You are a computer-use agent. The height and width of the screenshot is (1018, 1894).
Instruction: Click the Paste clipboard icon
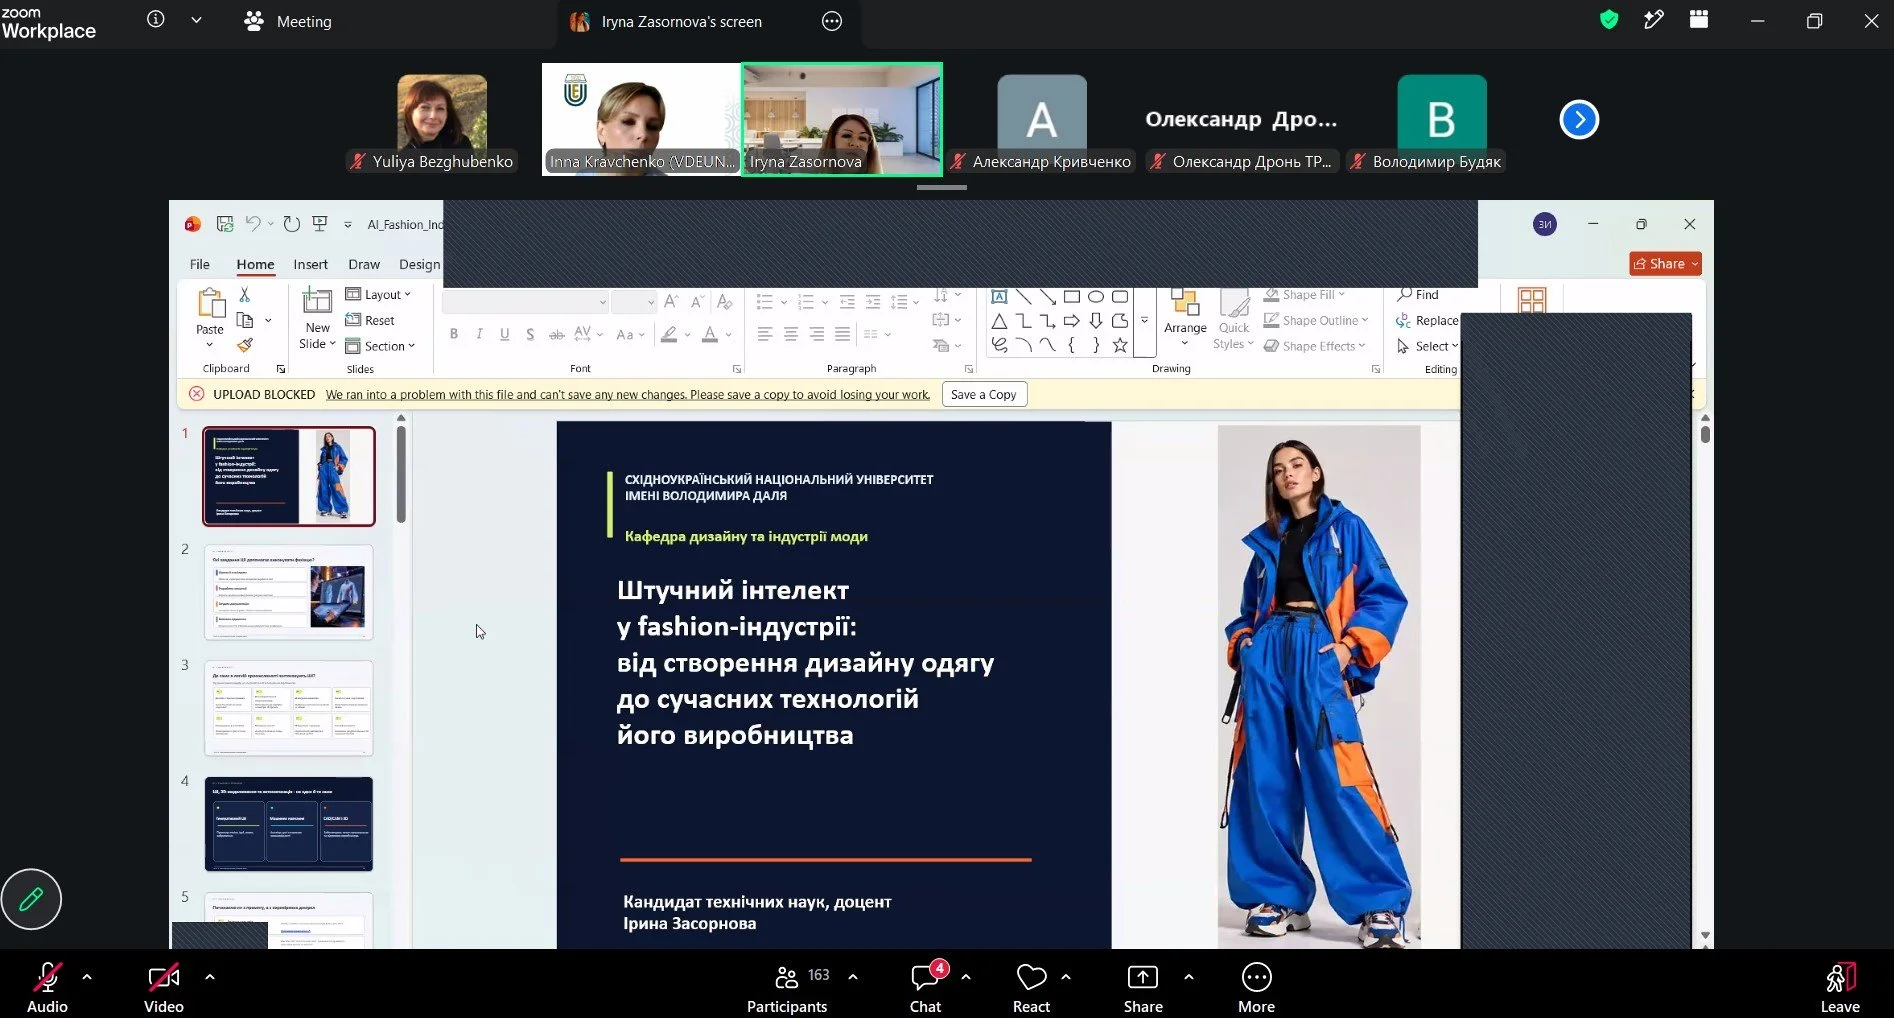(x=210, y=303)
